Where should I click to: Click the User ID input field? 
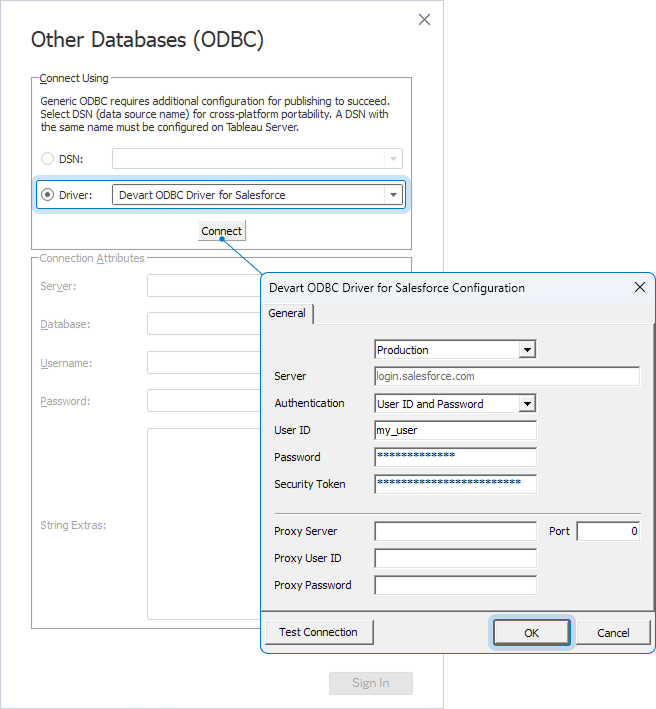pyautogui.click(x=455, y=430)
